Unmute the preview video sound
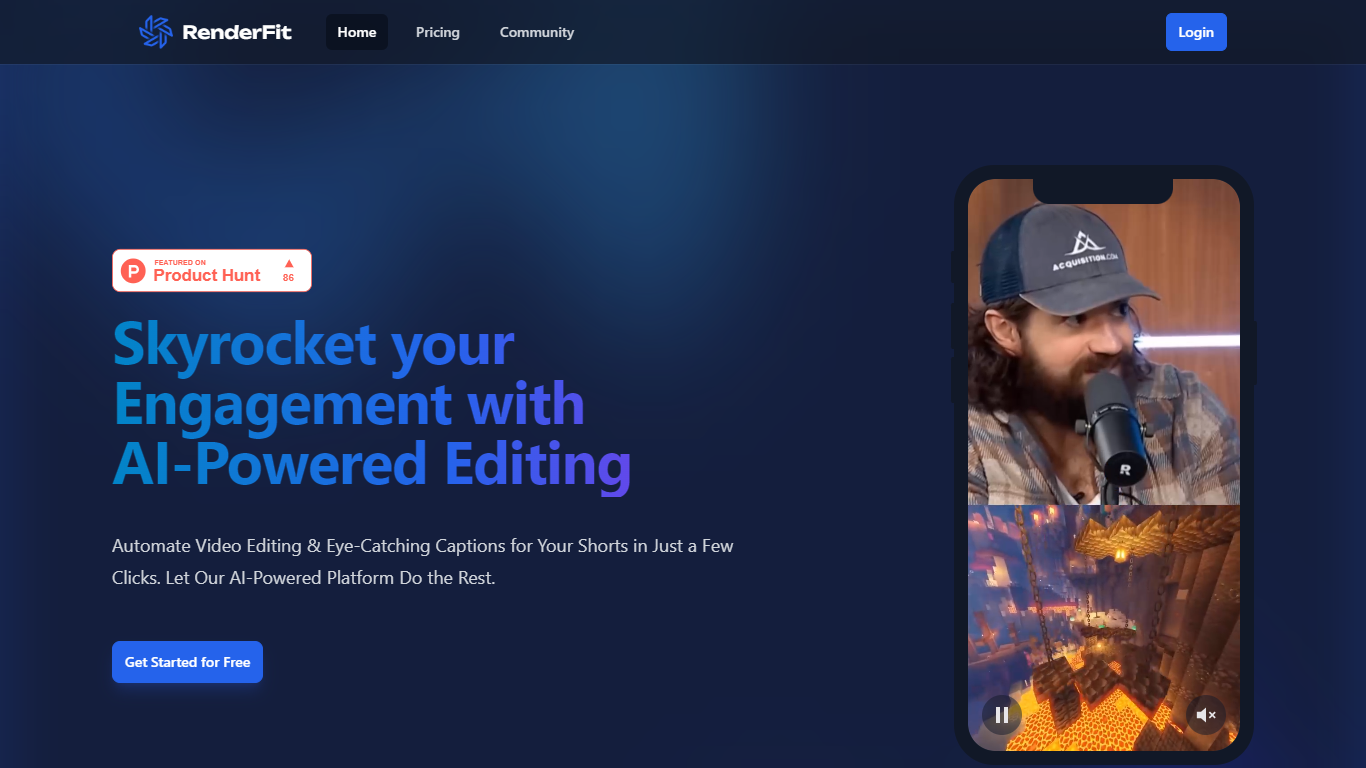1366x768 pixels. point(1206,715)
